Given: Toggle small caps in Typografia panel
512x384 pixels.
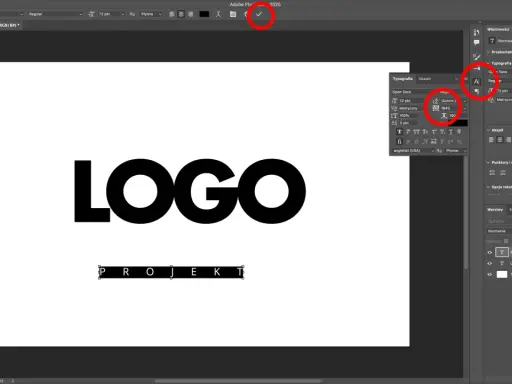Looking at the screenshot, I should click(x=425, y=132).
